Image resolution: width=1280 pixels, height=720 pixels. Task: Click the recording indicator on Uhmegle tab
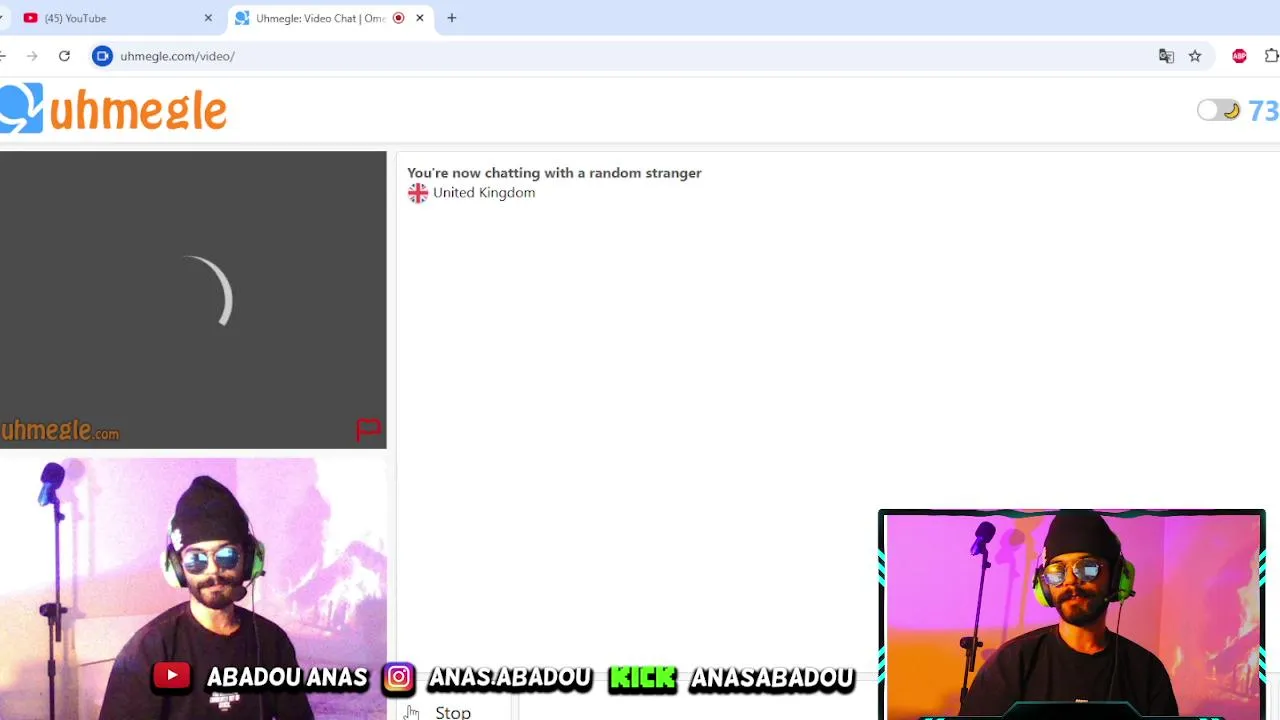coord(399,18)
